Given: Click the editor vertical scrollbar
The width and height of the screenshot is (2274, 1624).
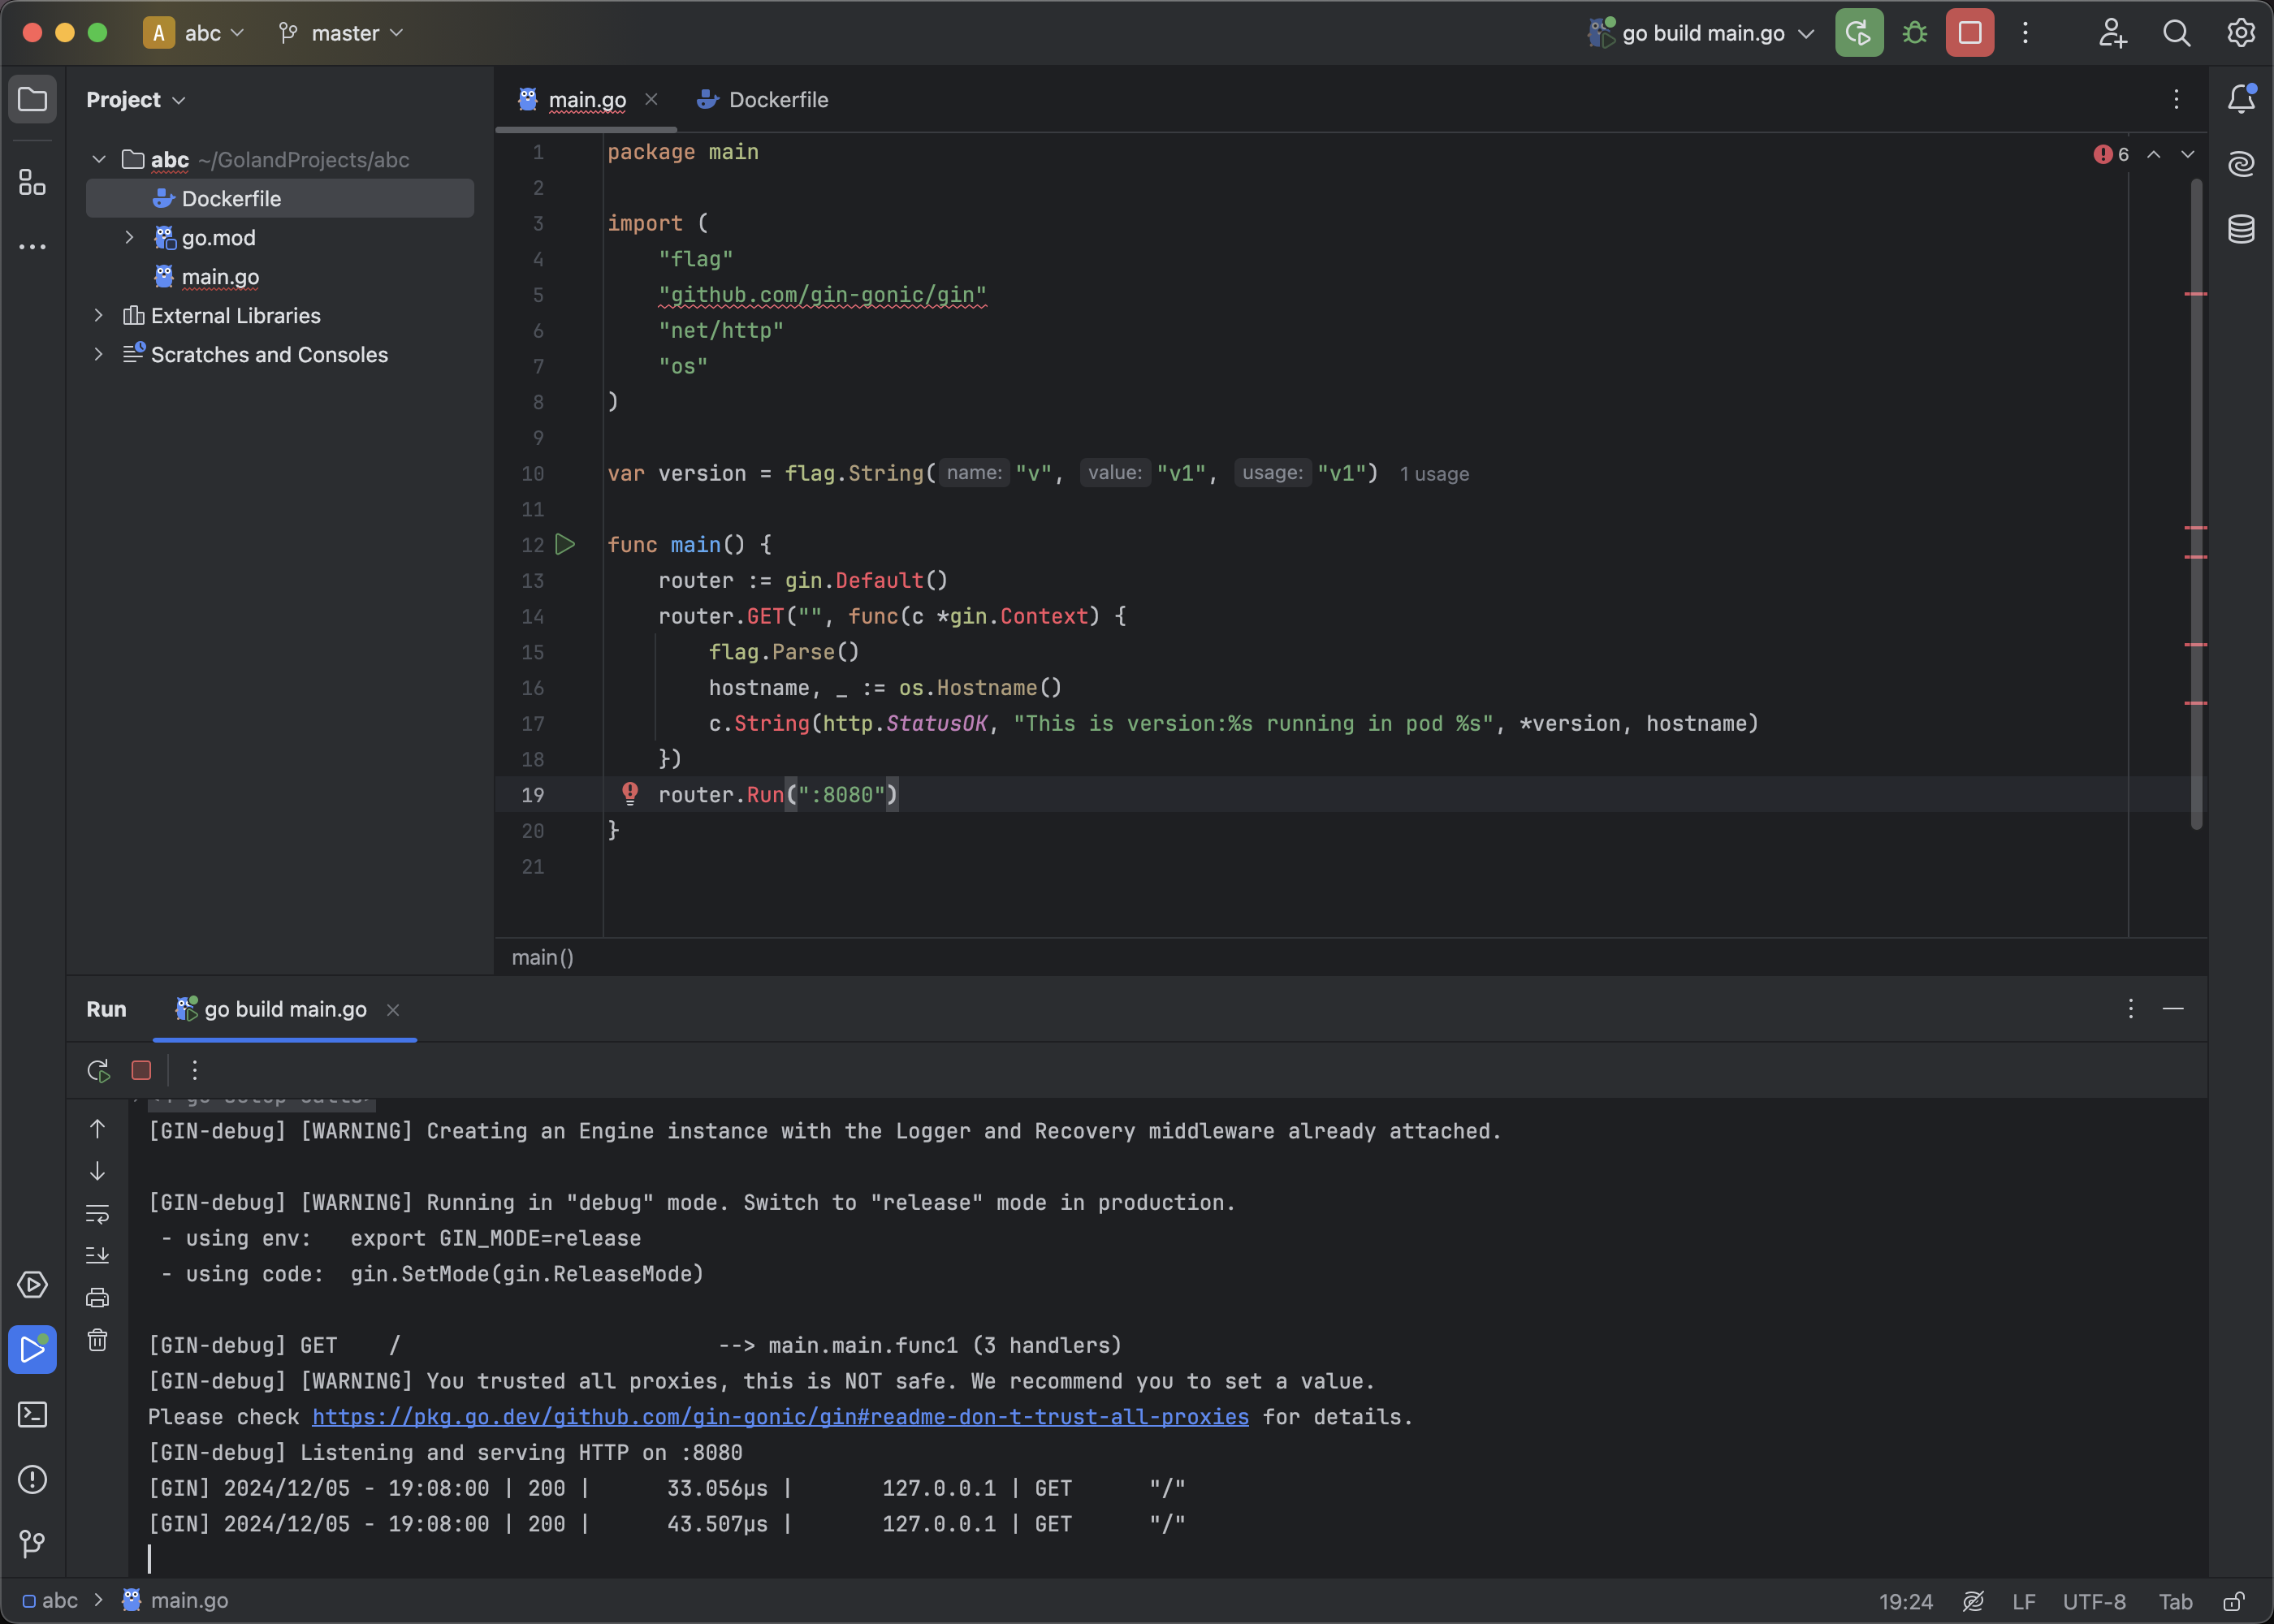Looking at the screenshot, I should pyautogui.click(x=2196, y=504).
